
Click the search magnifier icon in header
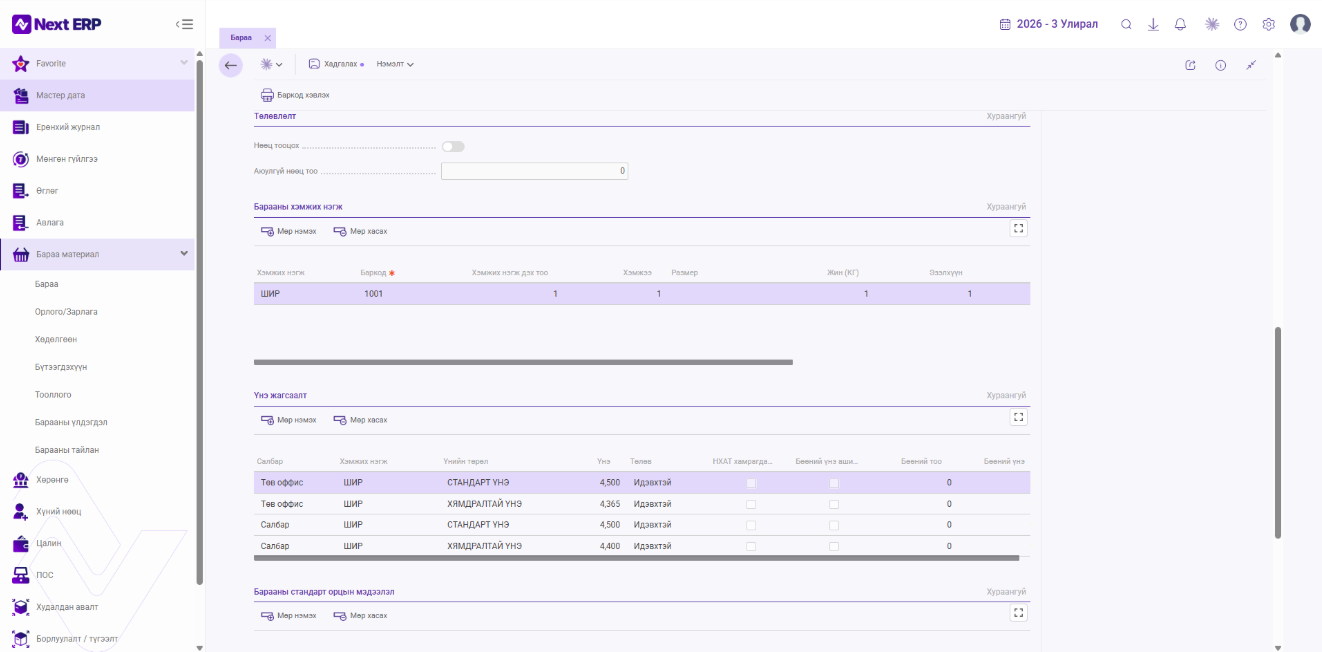(1126, 24)
